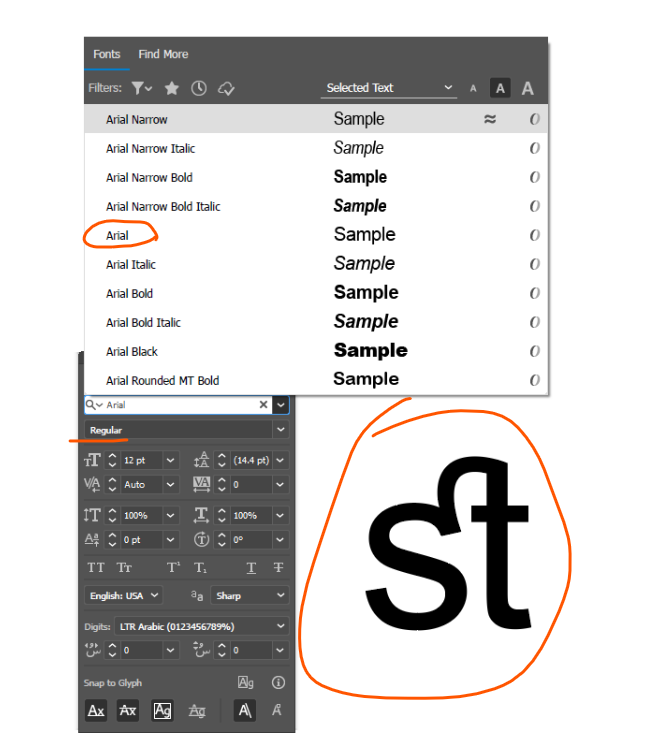This screenshot has width=654, height=743.
Task: Open Selected Text sample dropdown
Action: 389,88
